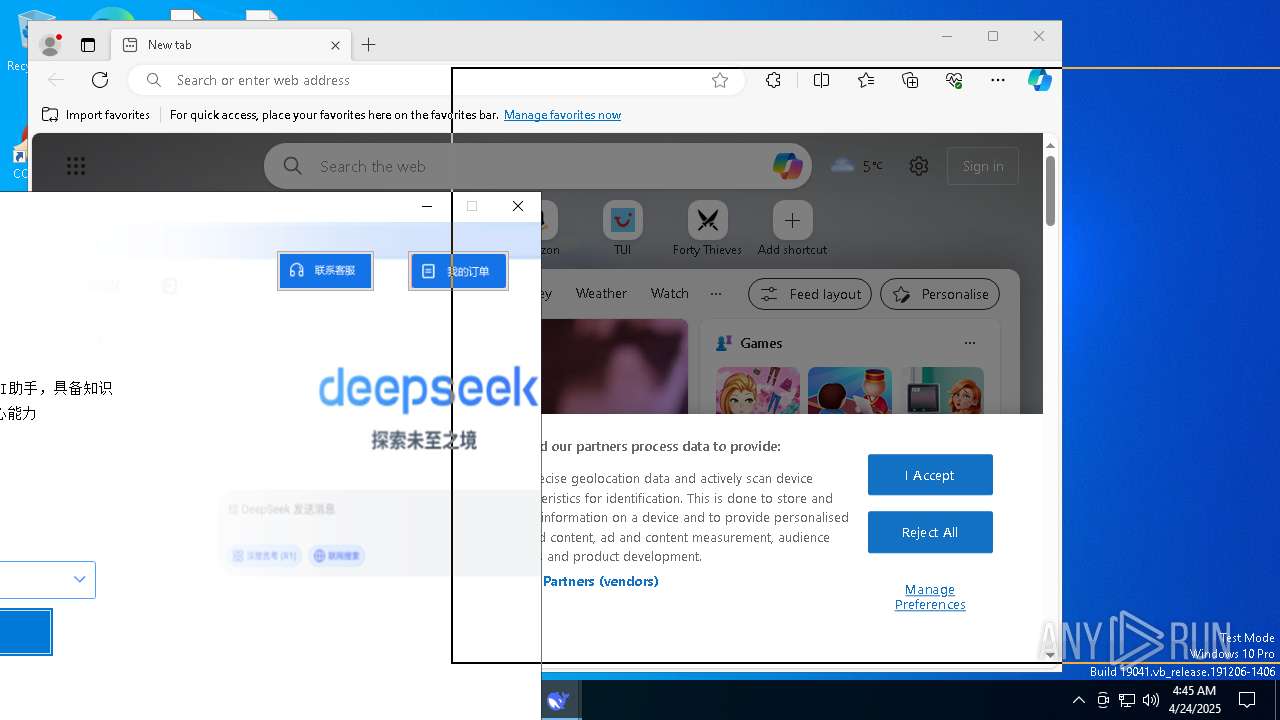Click the DeepSeek whale taskbar icon

click(x=559, y=700)
